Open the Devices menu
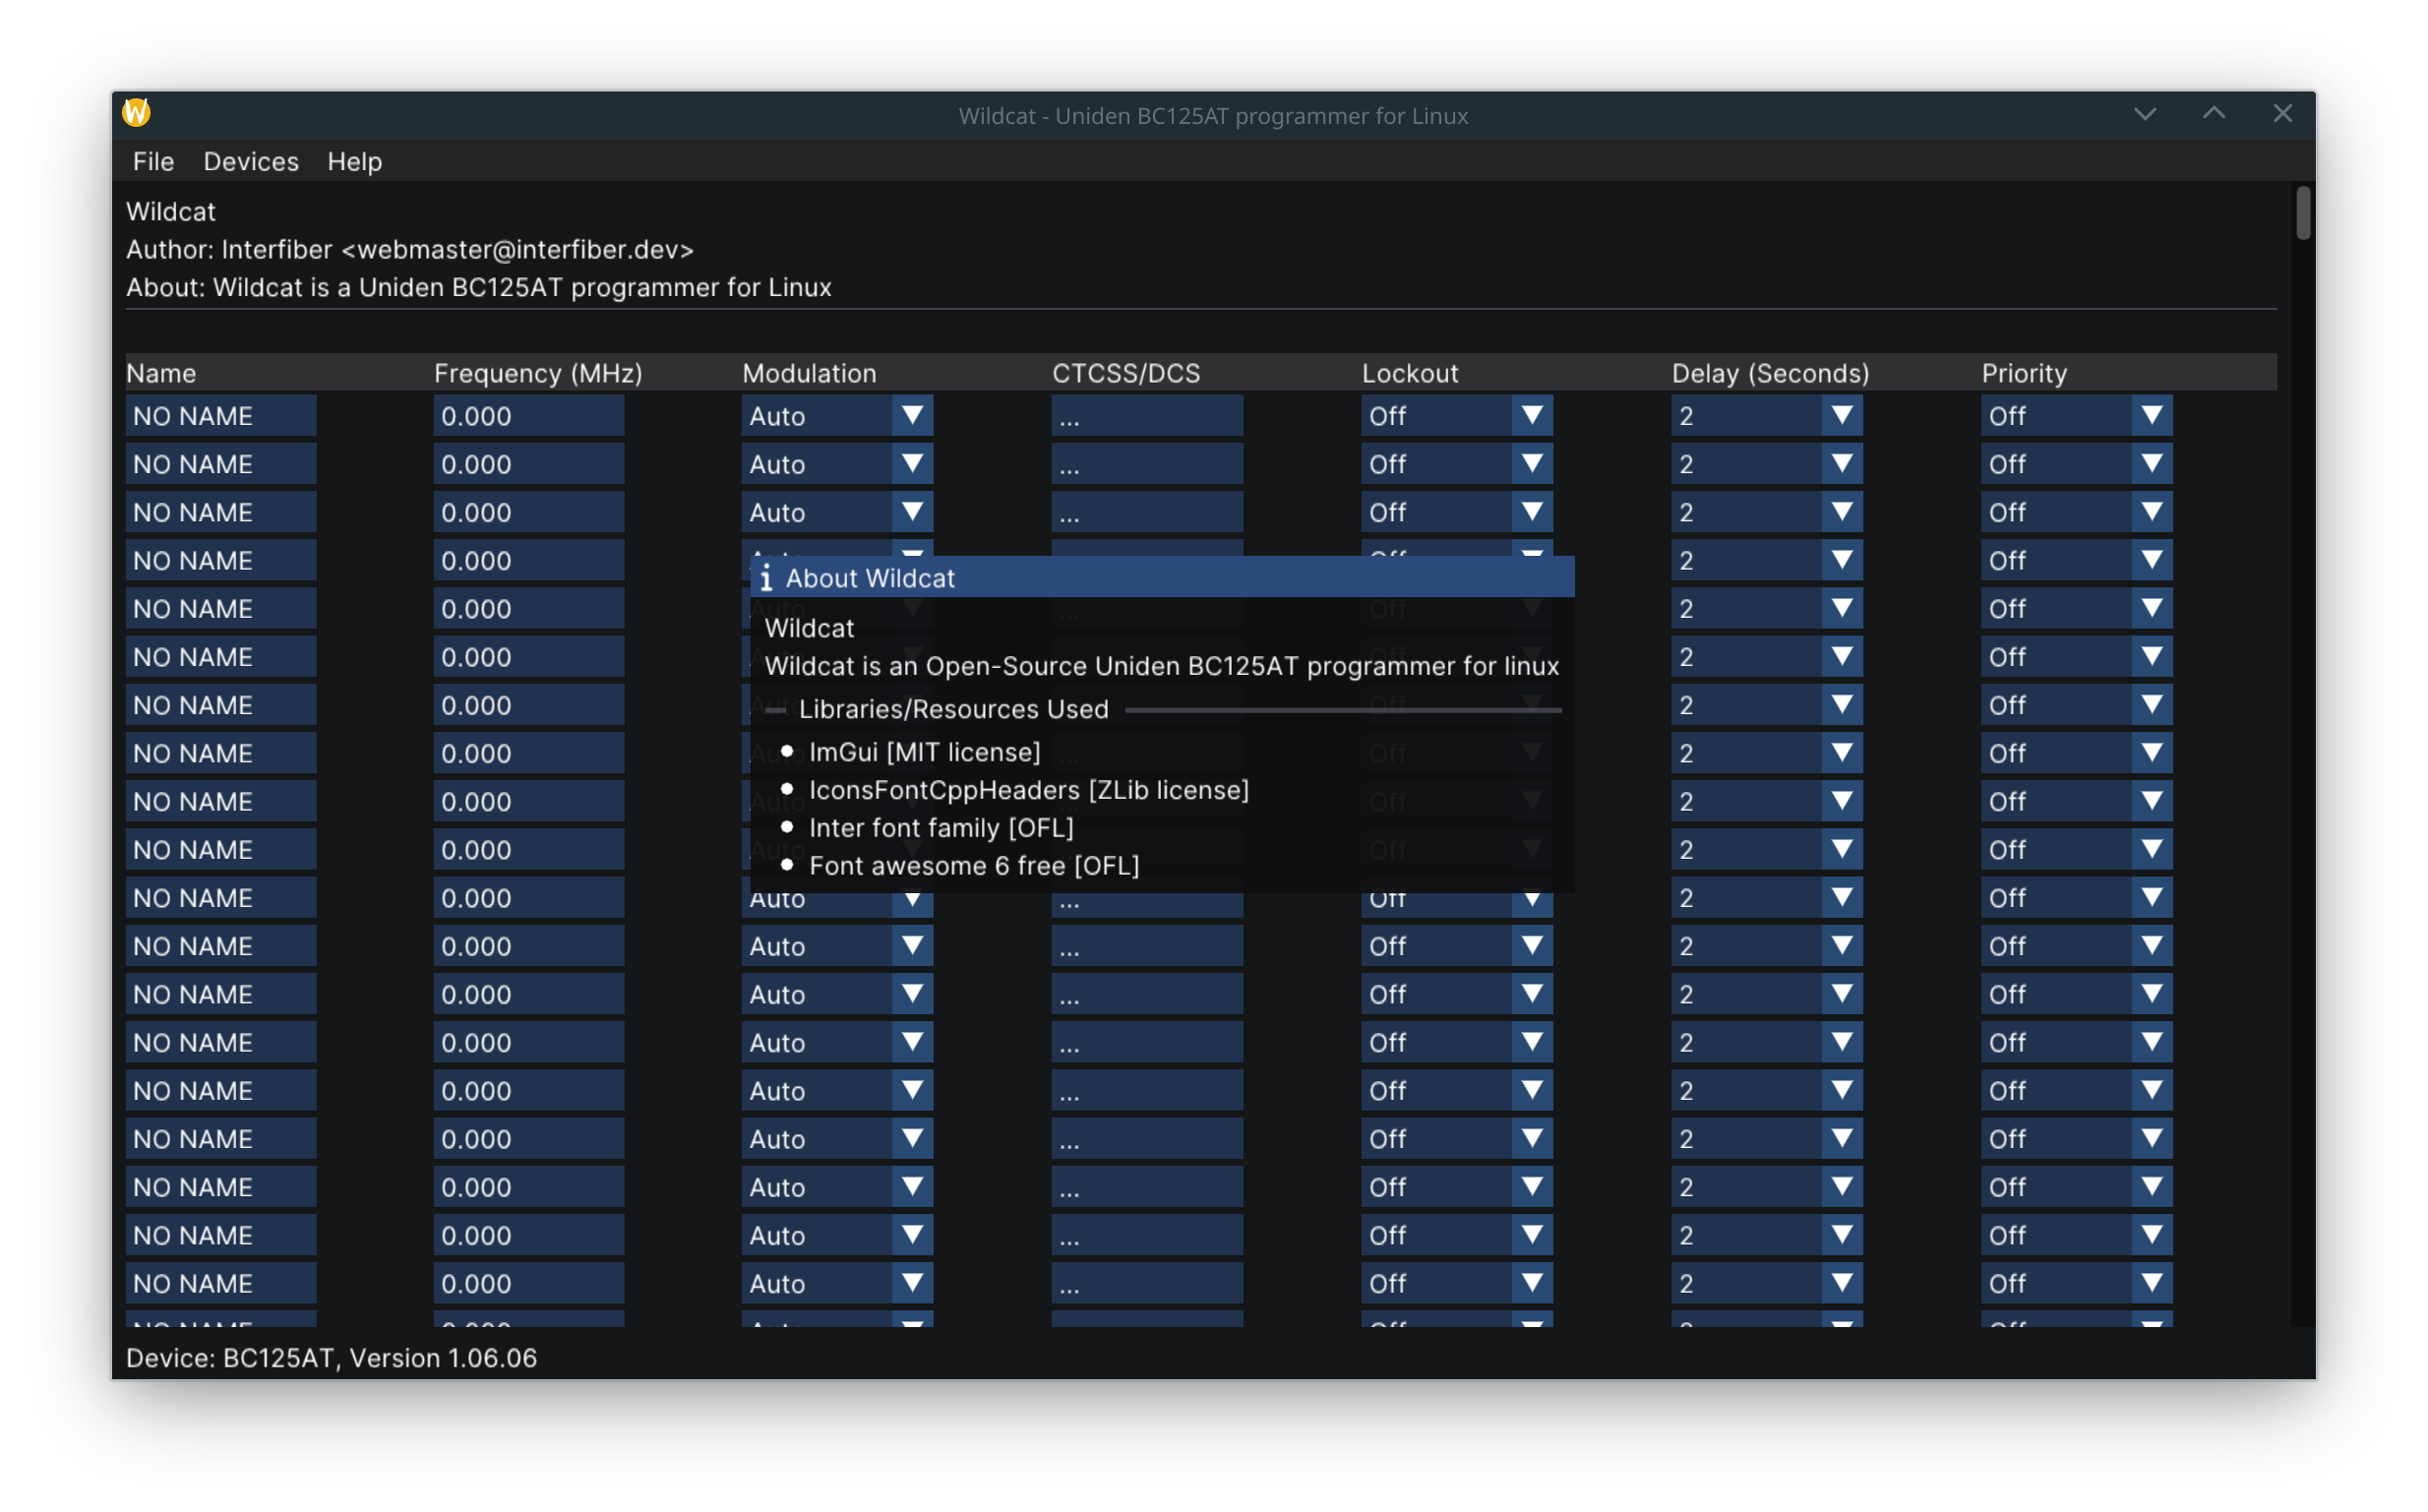The height and width of the screenshot is (1512, 2428). [x=251, y=161]
